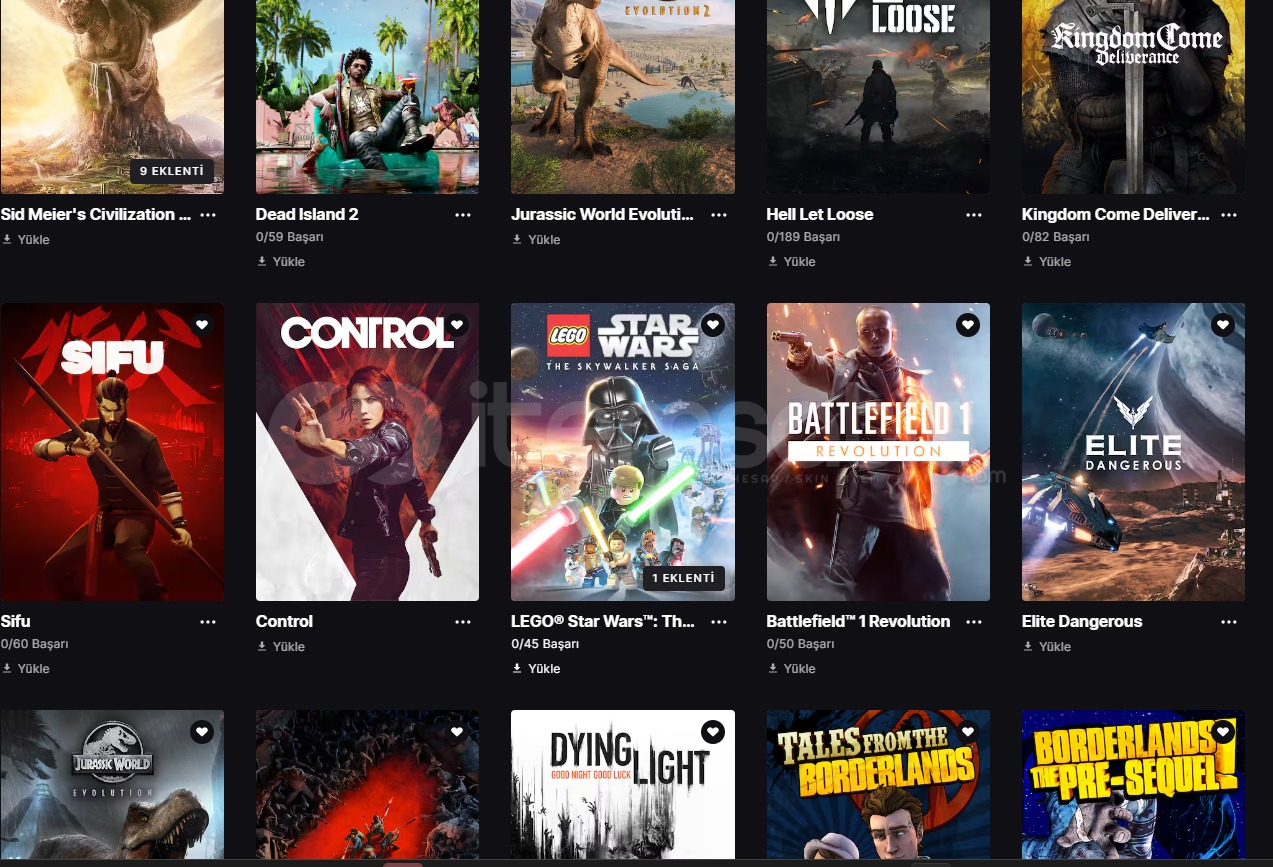Click Yükle under Sifu
The width and height of the screenshot is (1273, 867).
26,669
